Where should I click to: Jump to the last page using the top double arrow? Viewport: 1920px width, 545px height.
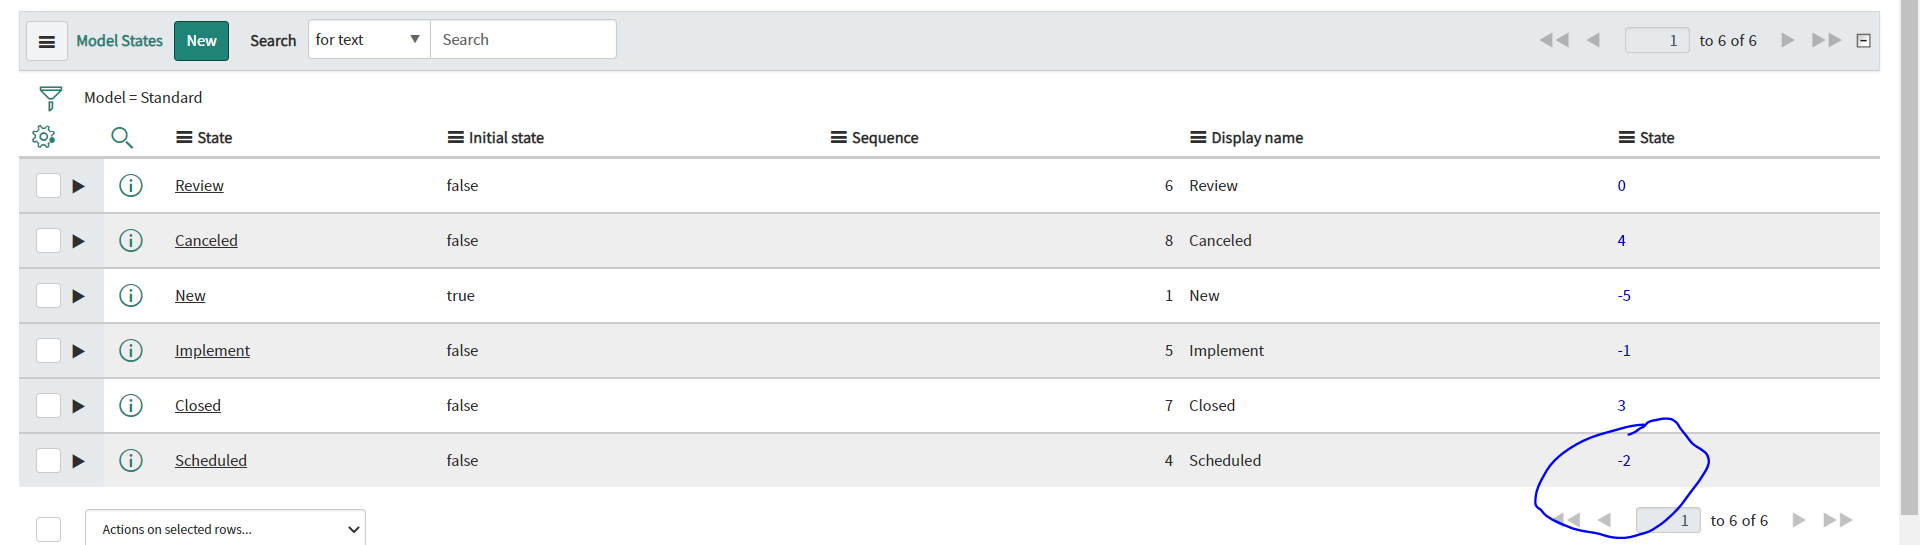pyautogui.click(x=1827, y=40)
